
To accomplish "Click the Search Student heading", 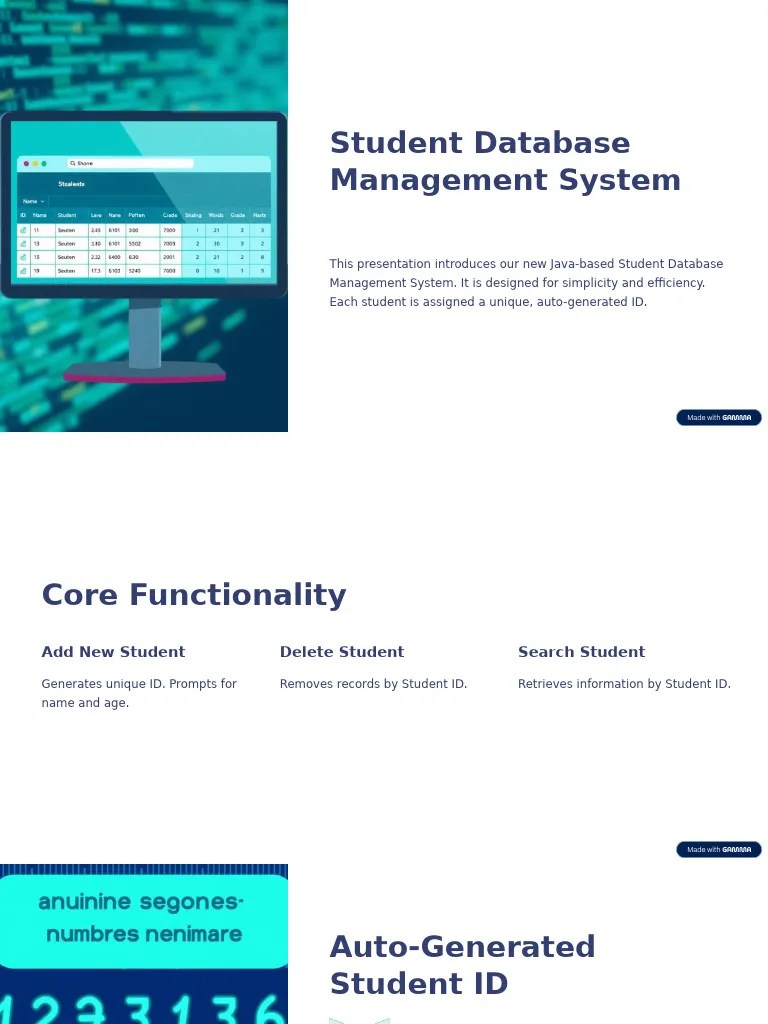I will coord(581,652).
